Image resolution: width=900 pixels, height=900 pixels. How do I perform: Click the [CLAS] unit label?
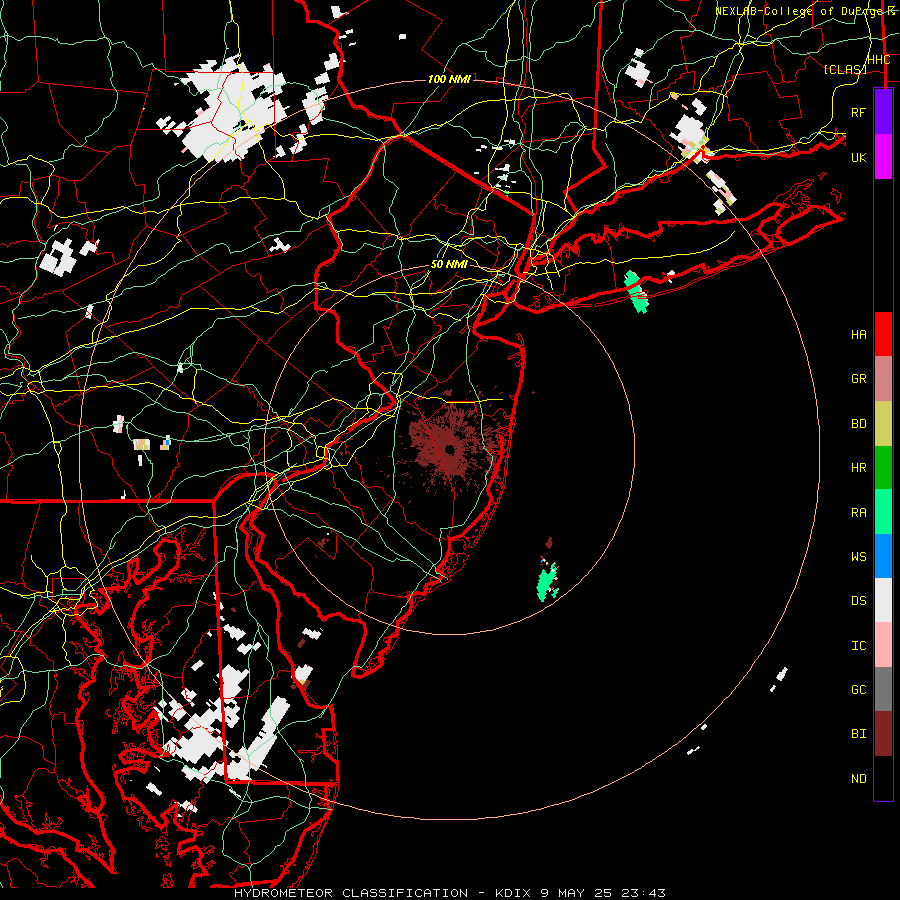click(845, 69)
